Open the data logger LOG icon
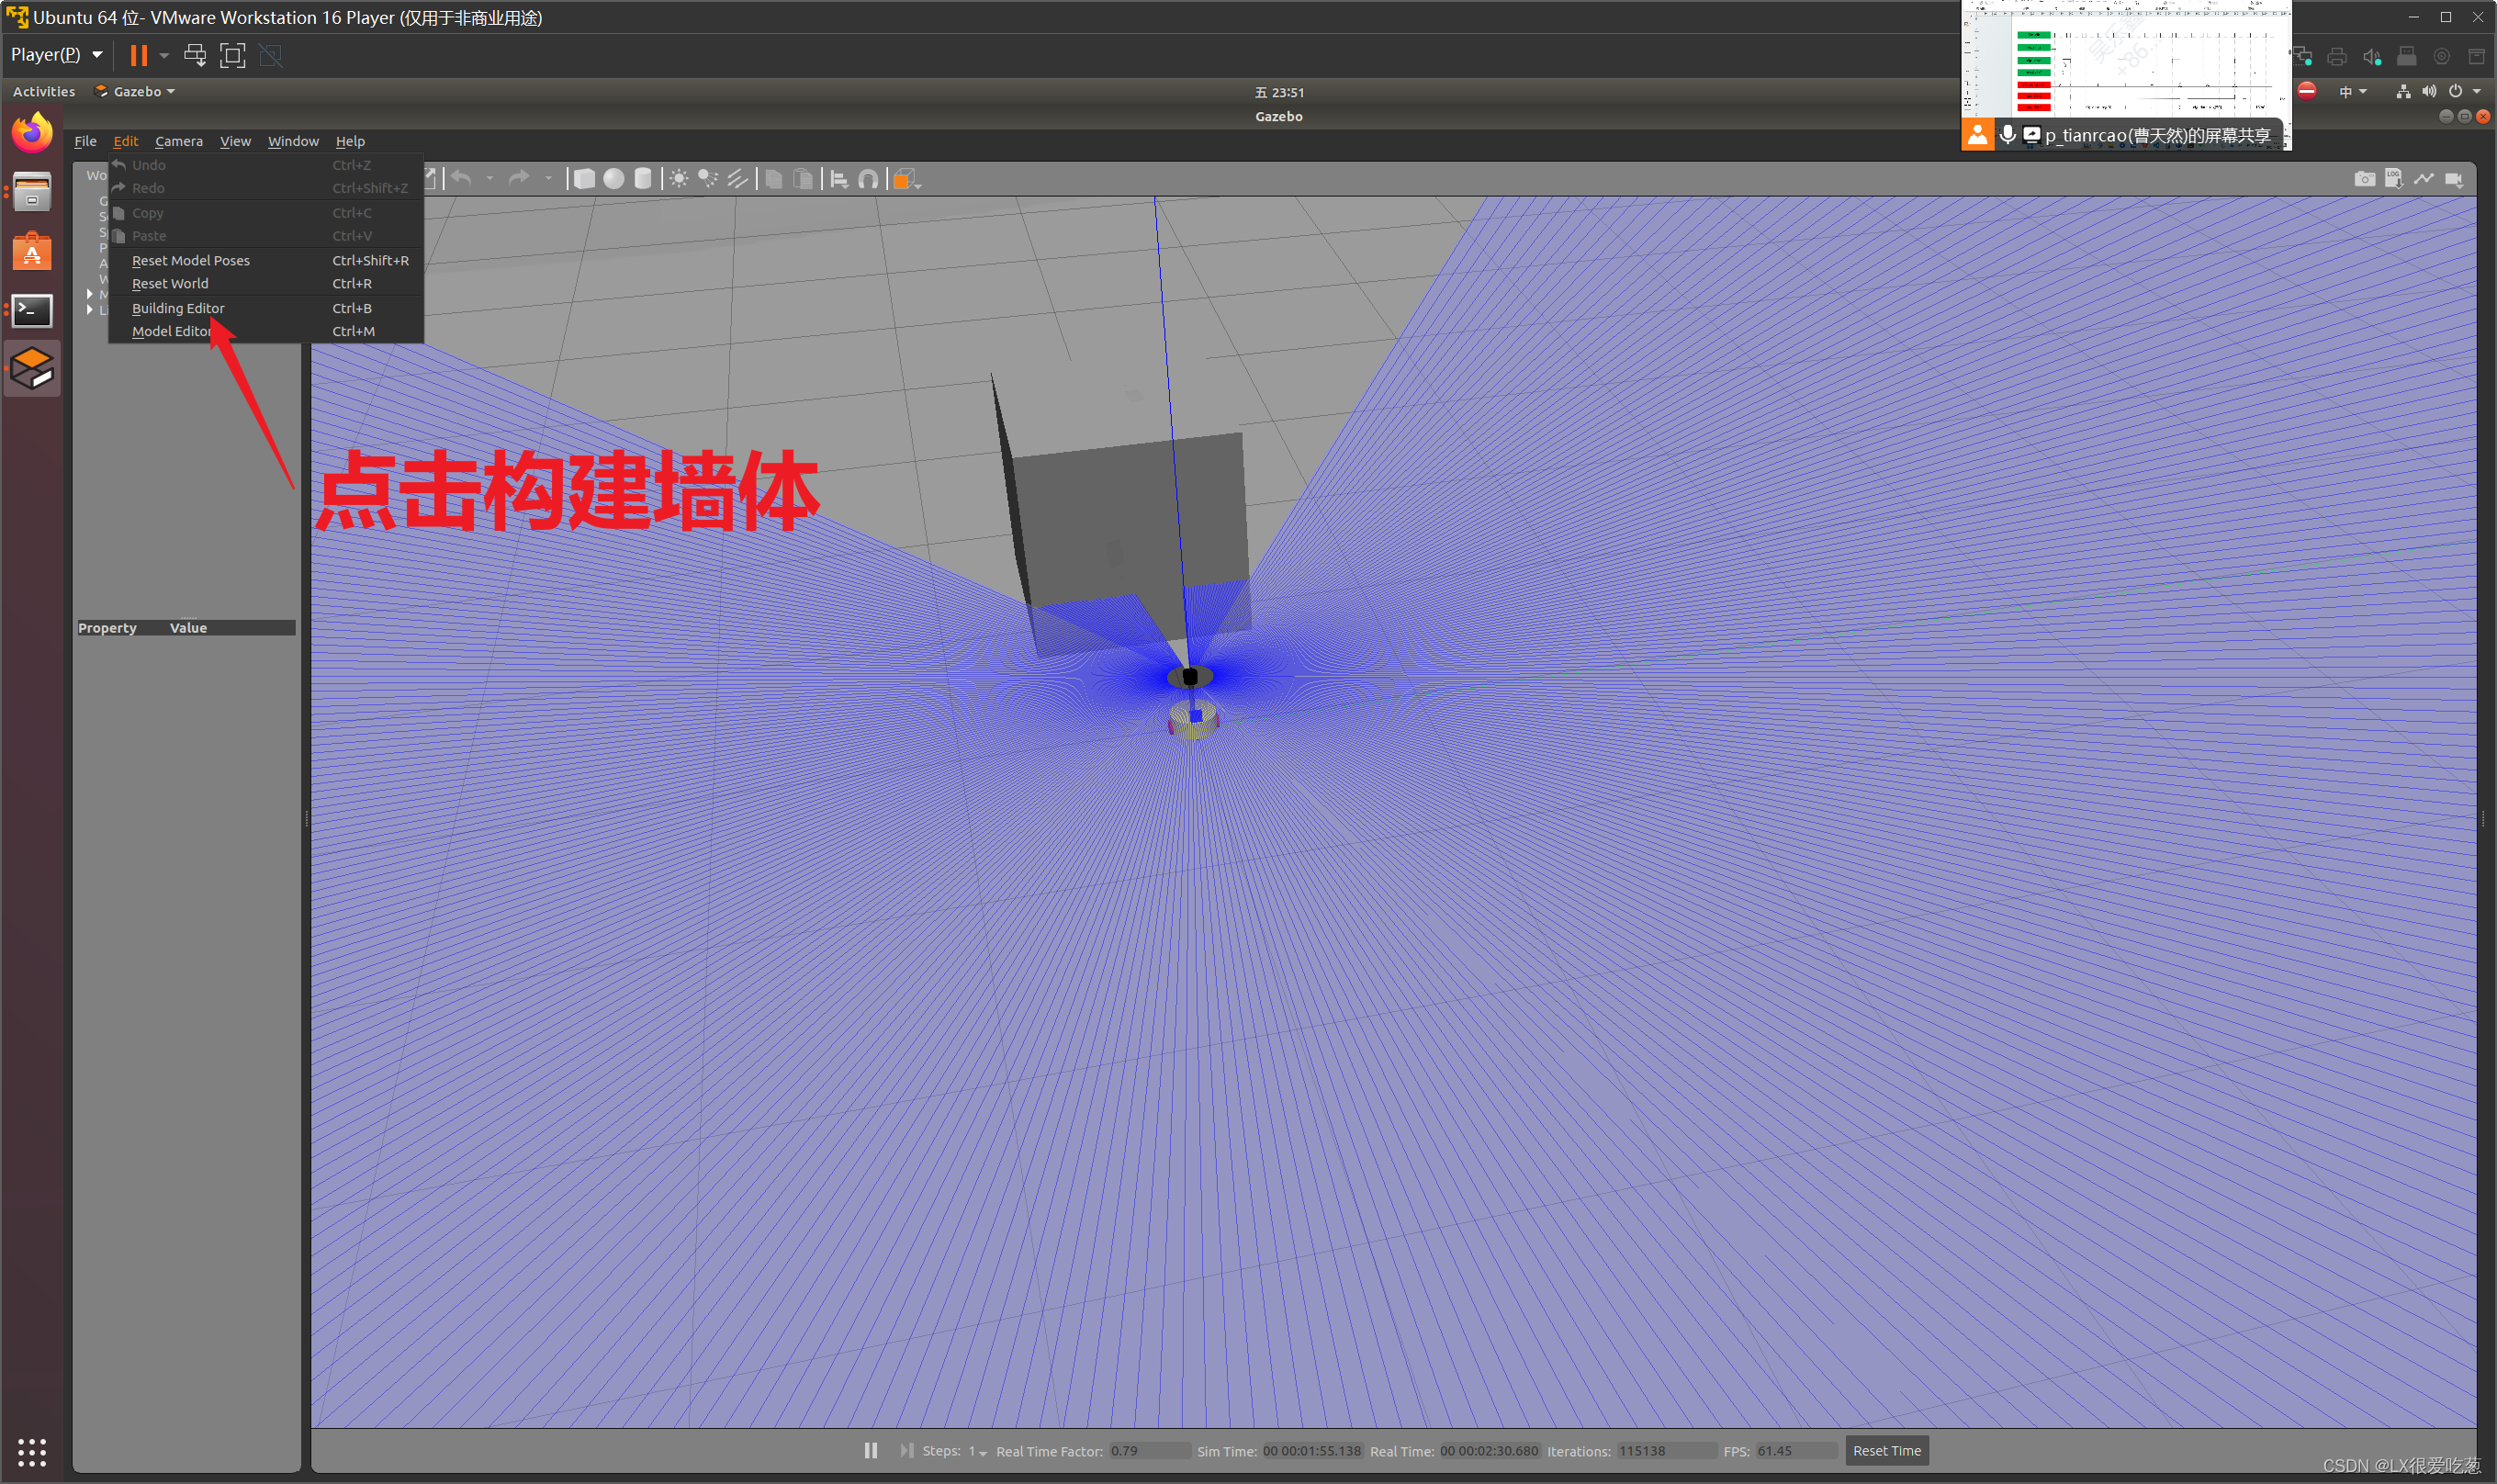The image size is (2497, 1484). click(x=2394, y=179)
